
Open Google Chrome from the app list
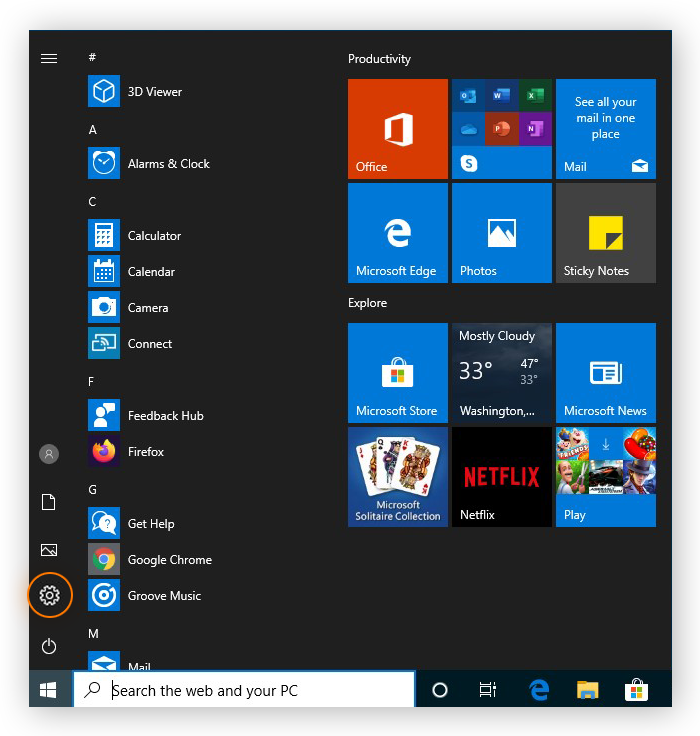coord(169,560)
